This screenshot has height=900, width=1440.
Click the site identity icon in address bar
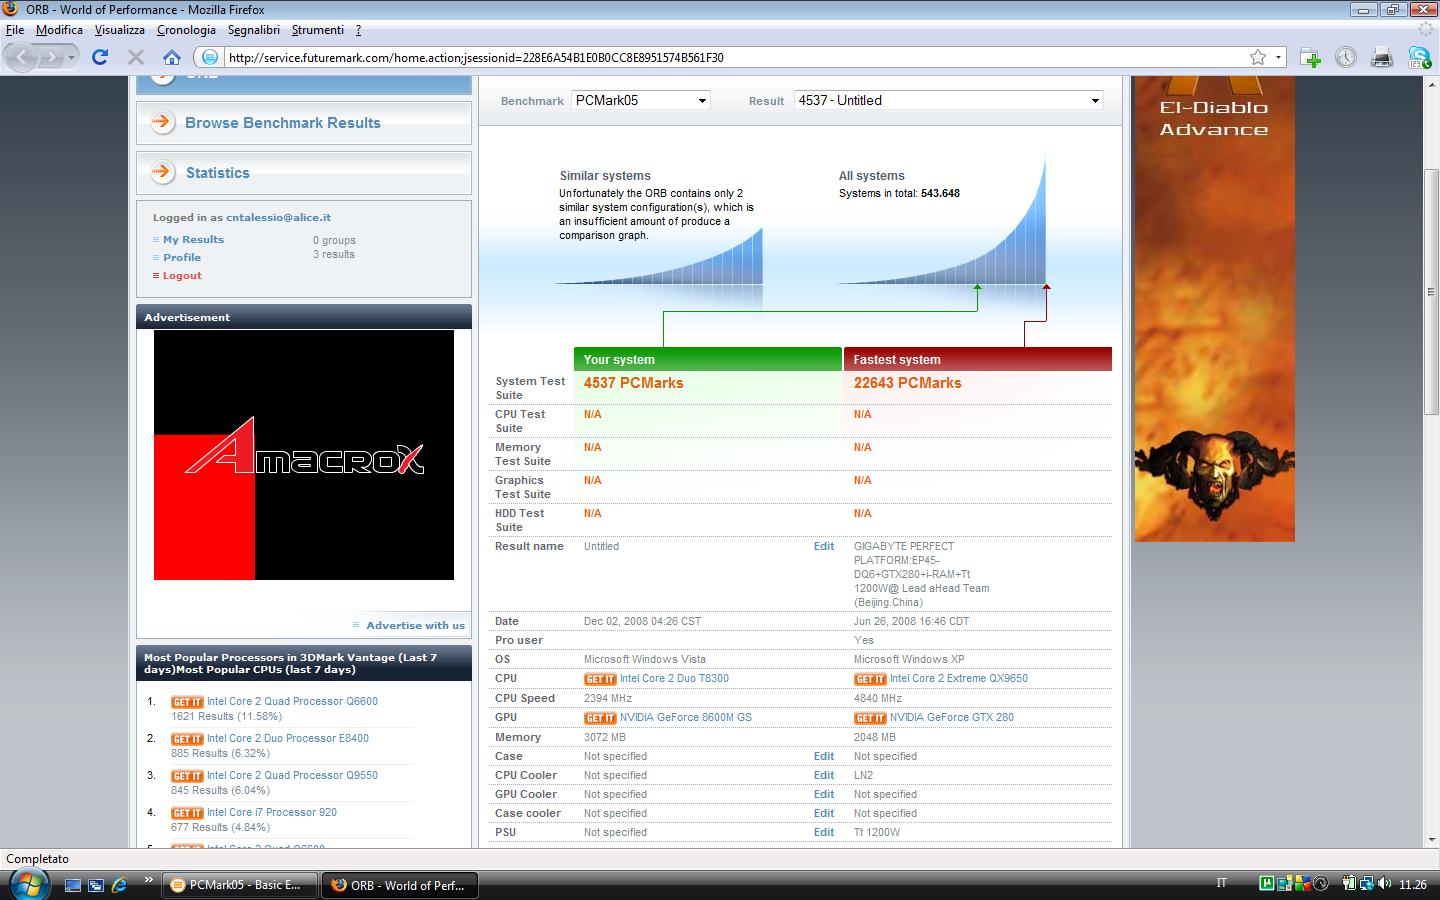(x=208, y=57)
